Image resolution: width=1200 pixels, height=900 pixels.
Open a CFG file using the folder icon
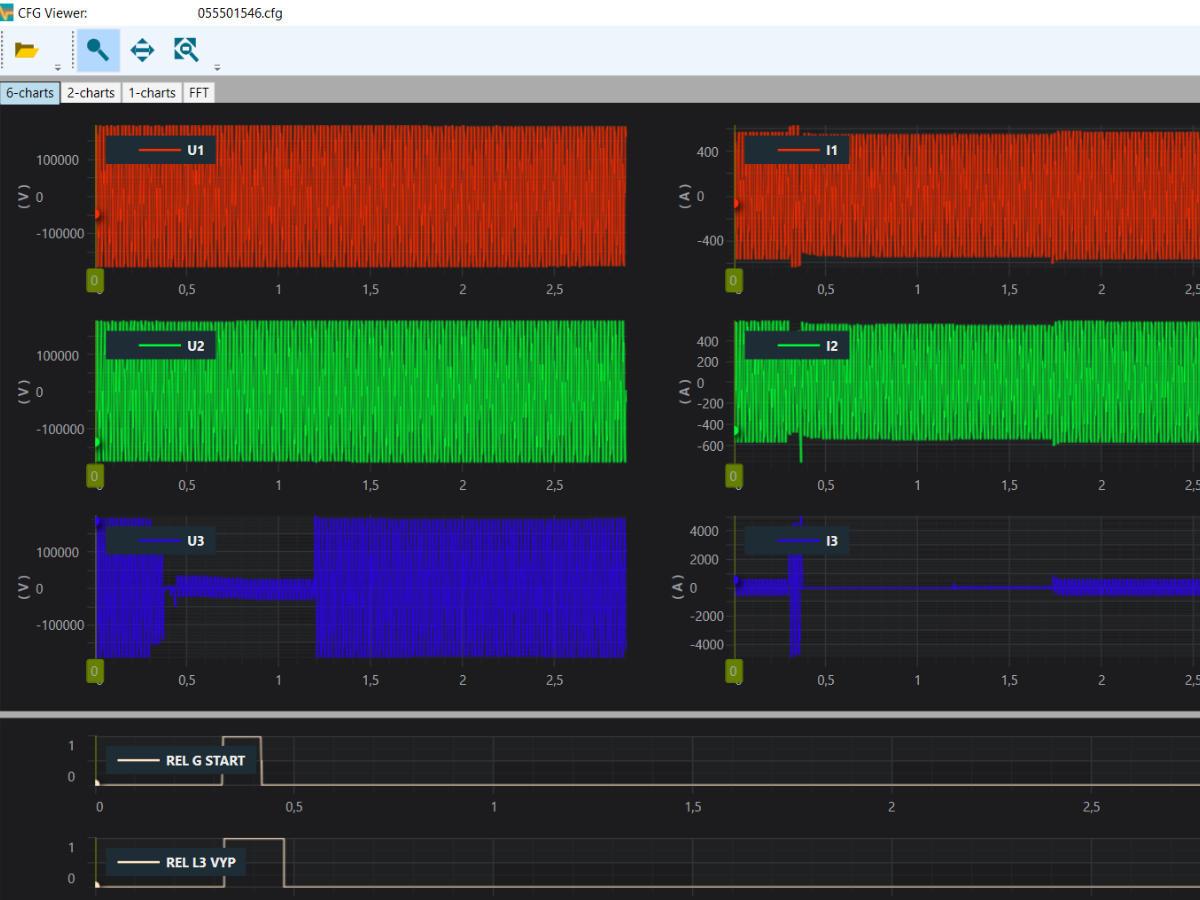click(24, 49)
